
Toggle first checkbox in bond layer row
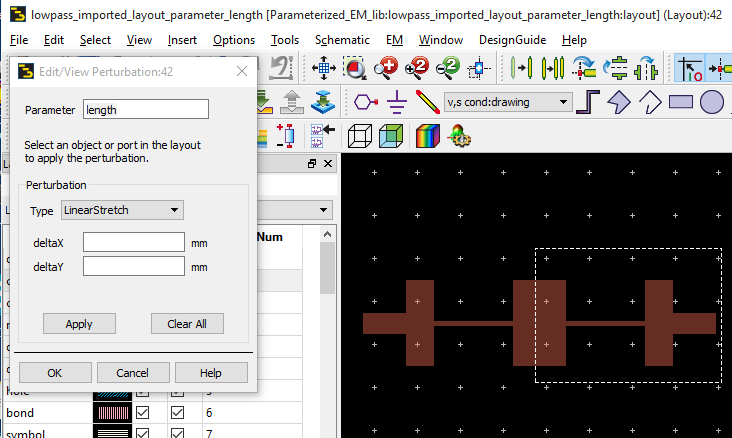[x=142, y=413]
